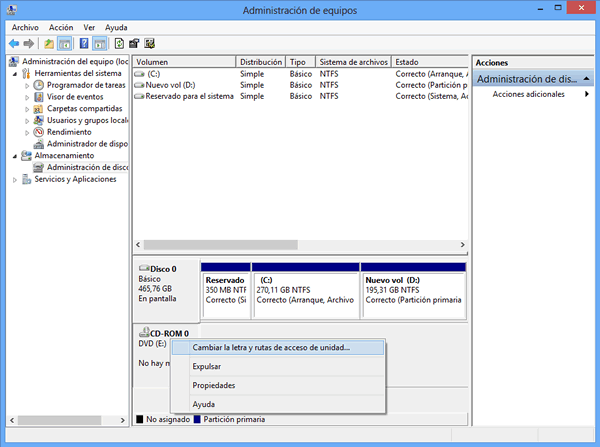Toggle the console tree pane icon
The height and width of the screenshot is (447, 600).
coord(64,44)
